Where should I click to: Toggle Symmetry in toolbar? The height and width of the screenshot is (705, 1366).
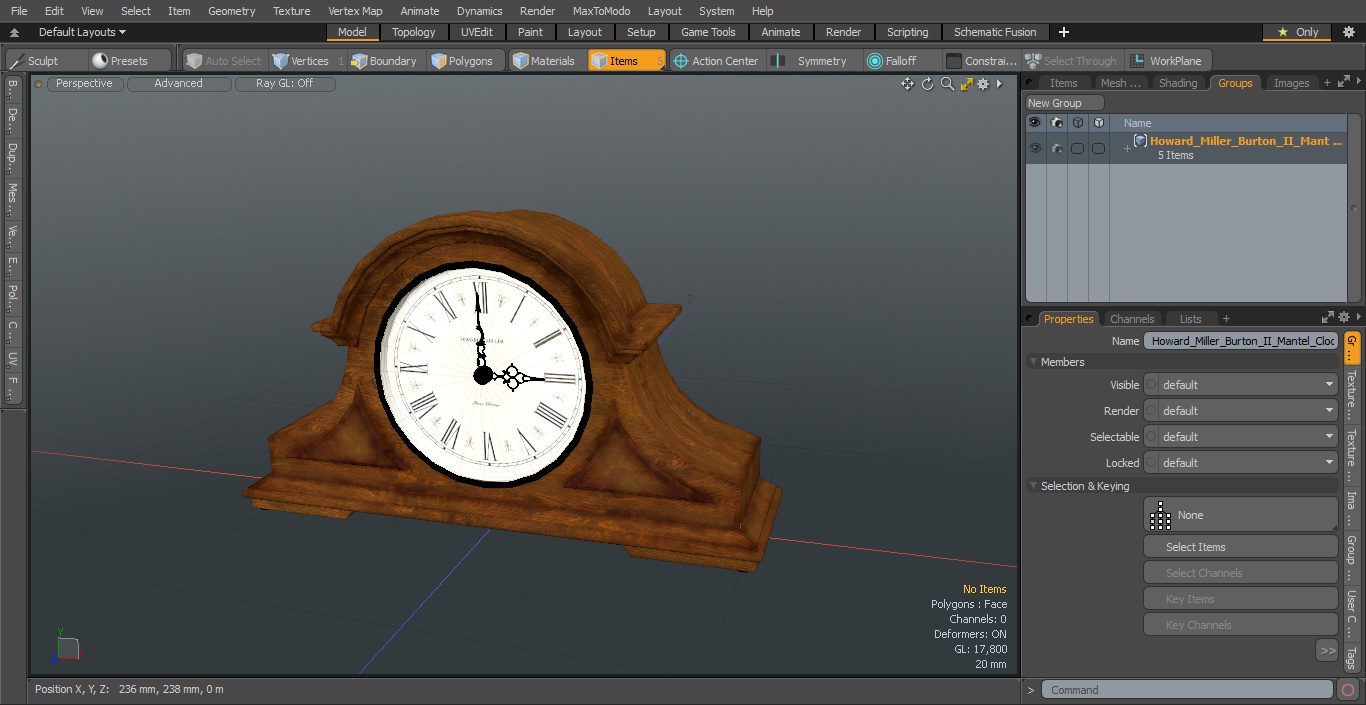[812, 61]
